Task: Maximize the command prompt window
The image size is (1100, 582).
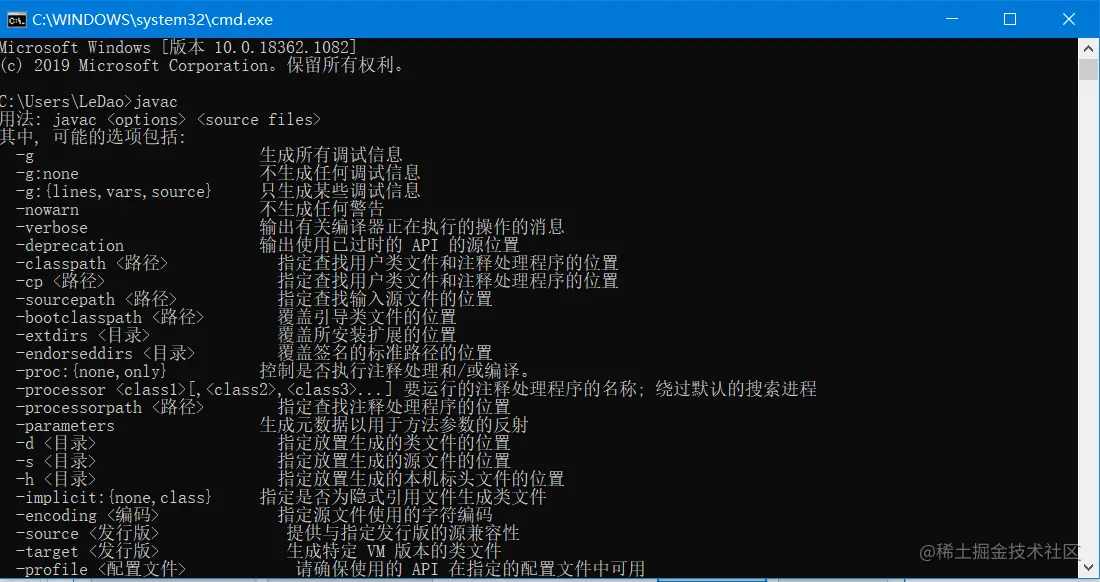Action: coord(1010,20)
